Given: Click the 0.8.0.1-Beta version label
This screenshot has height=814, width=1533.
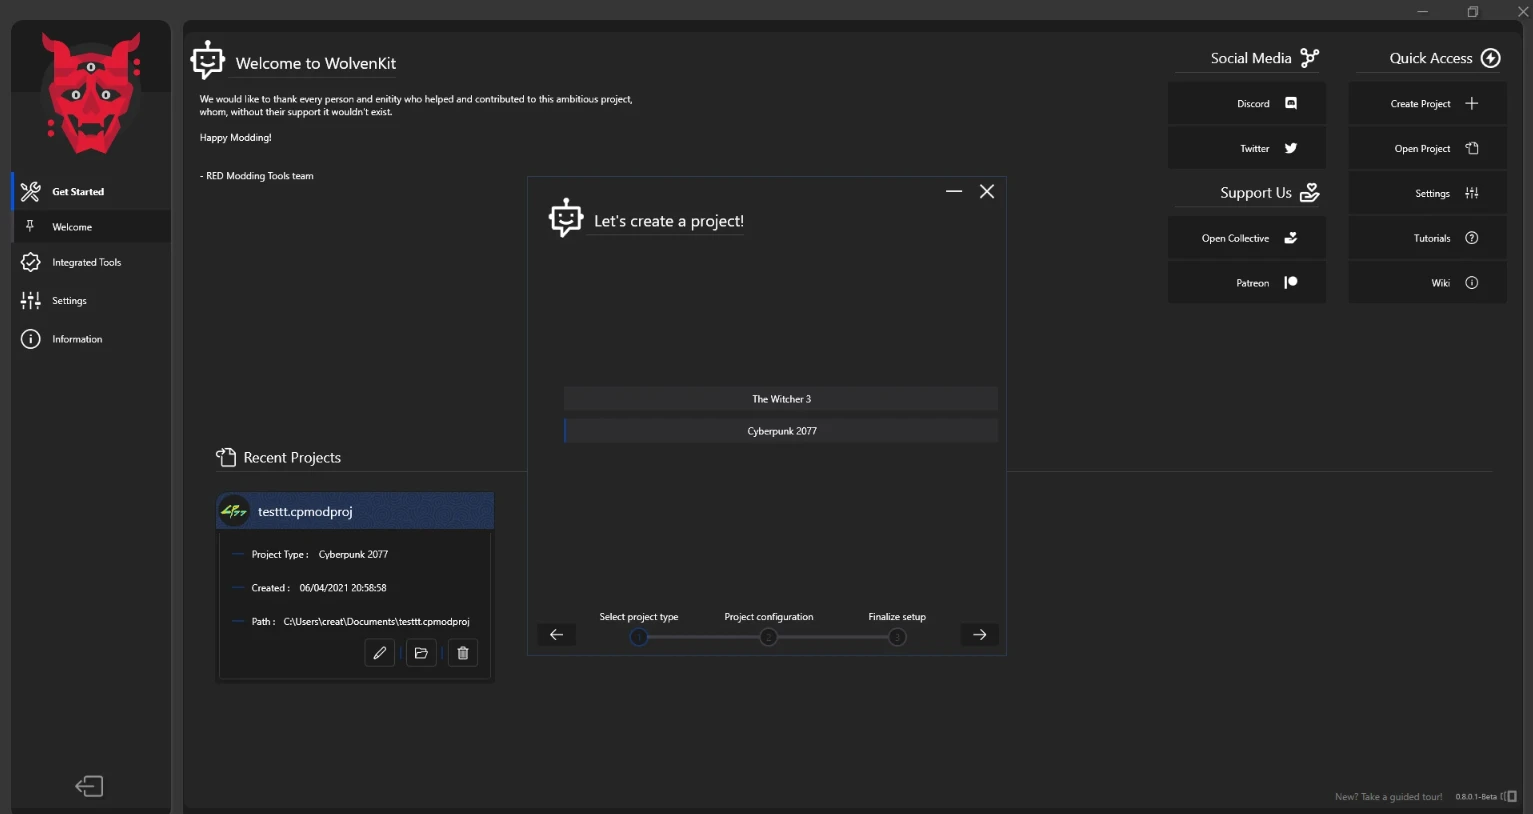Looking at the screenshot, I should point(1476,797).
